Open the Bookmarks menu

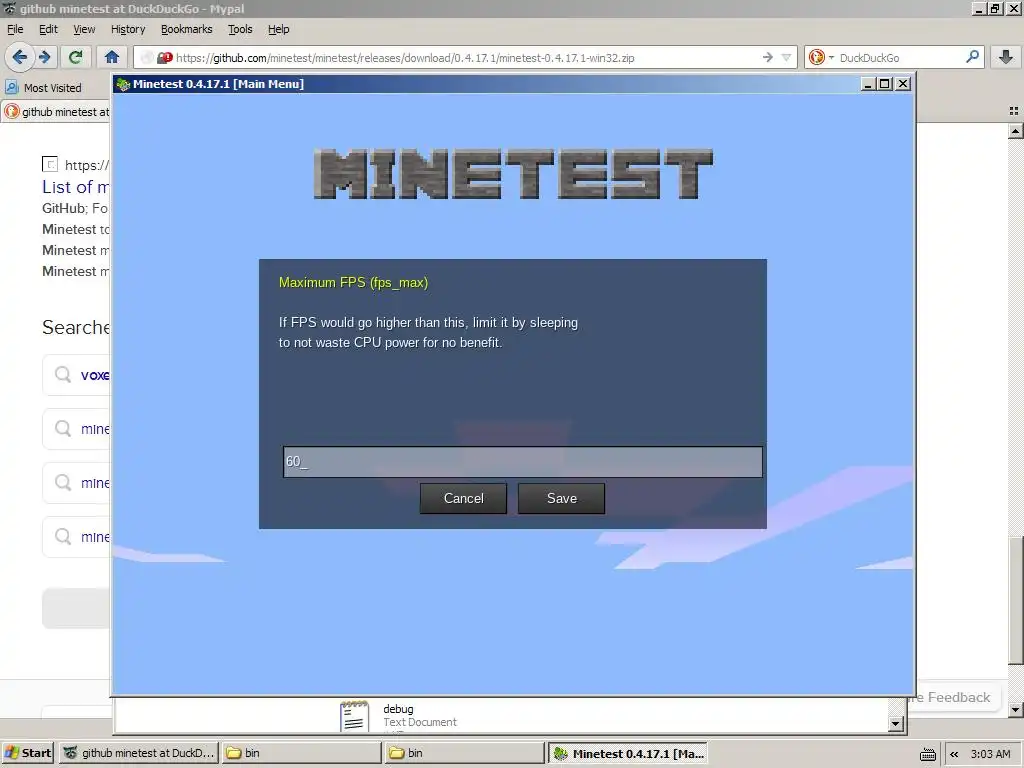click(187, 29)
